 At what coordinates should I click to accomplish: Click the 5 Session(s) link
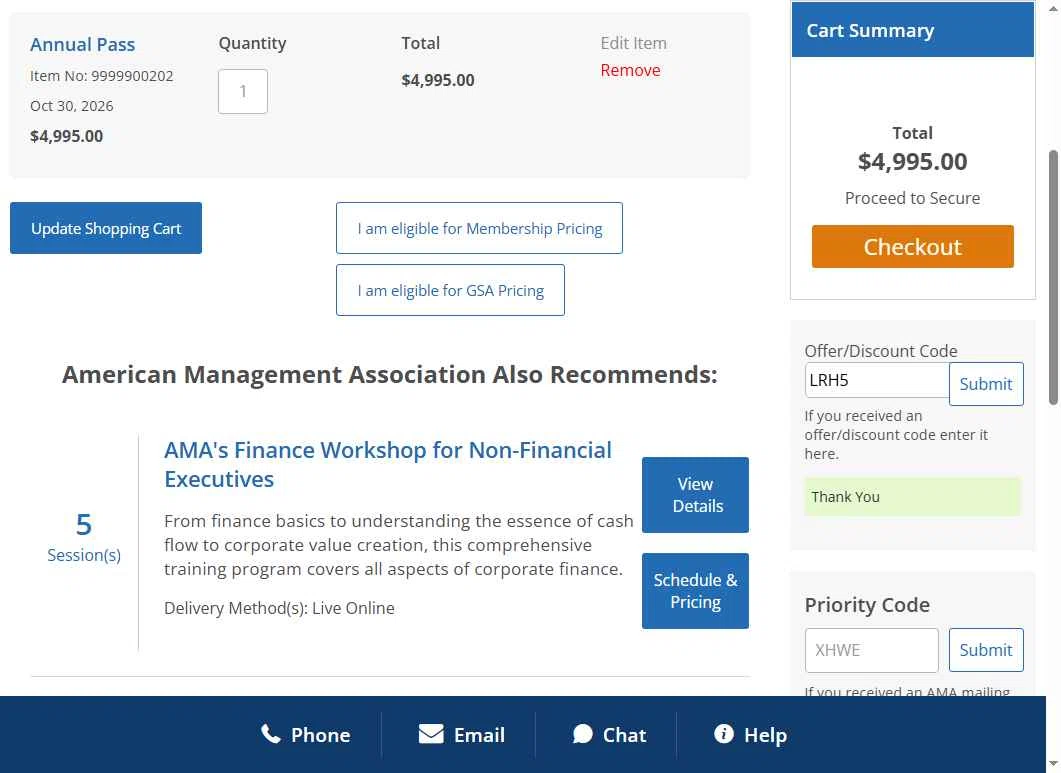[x=84, y=537]
